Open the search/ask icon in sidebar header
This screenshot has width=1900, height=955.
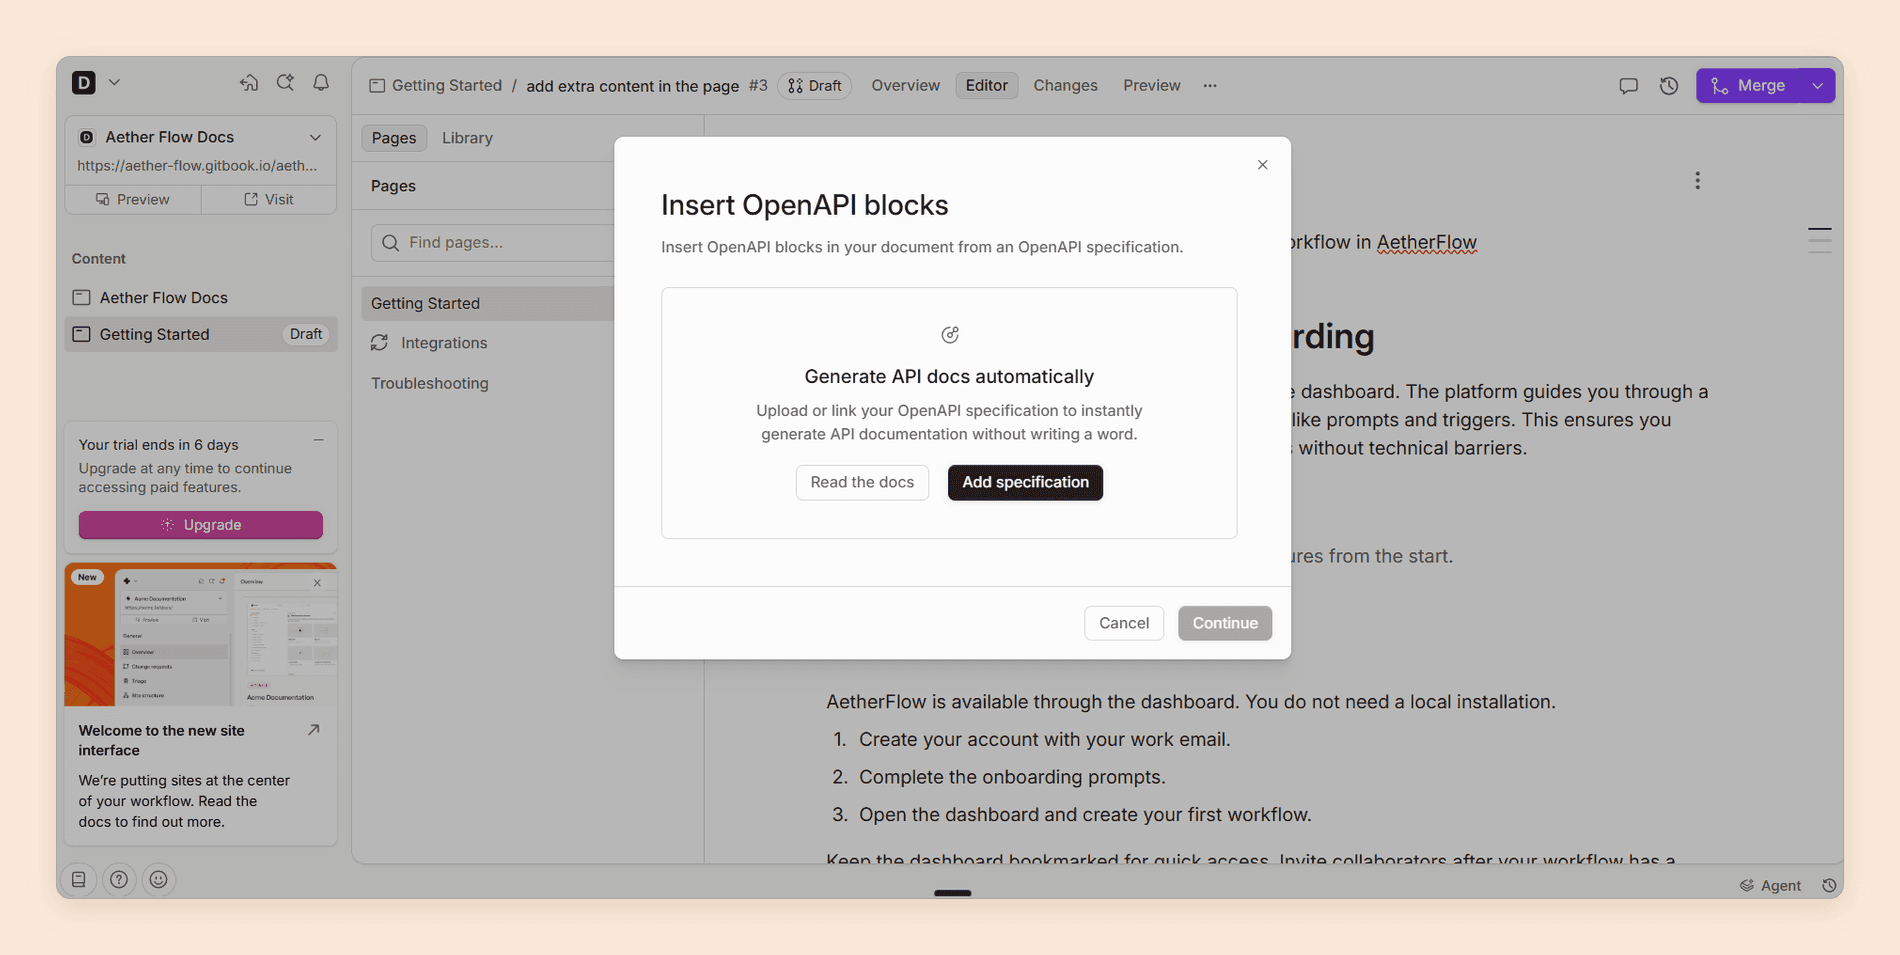285,83
